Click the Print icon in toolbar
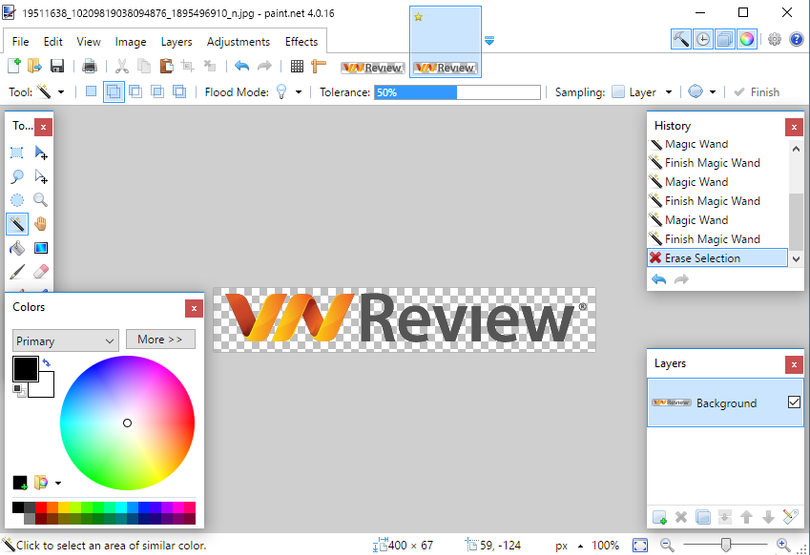This screenshot has height=555, width=810. (89, 67)
